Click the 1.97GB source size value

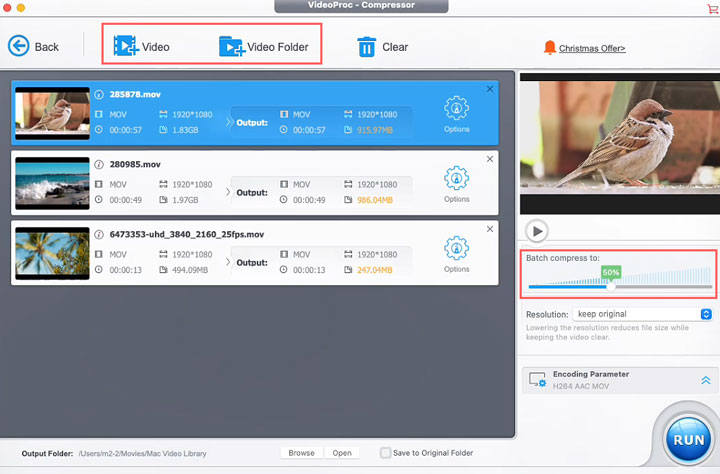tap(185, 200)
